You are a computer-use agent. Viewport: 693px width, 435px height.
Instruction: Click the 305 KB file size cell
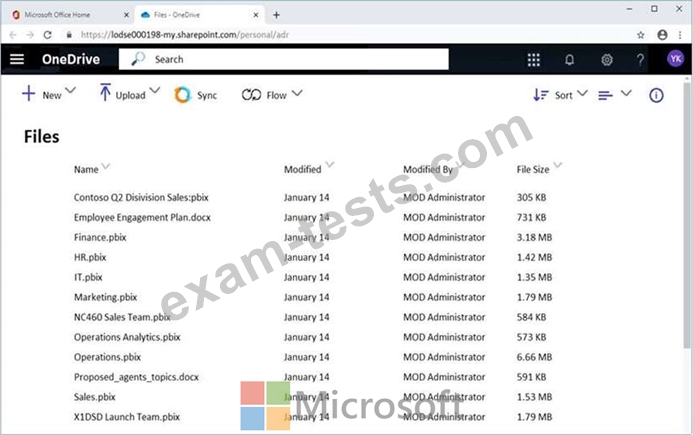(x=531, y=198)
